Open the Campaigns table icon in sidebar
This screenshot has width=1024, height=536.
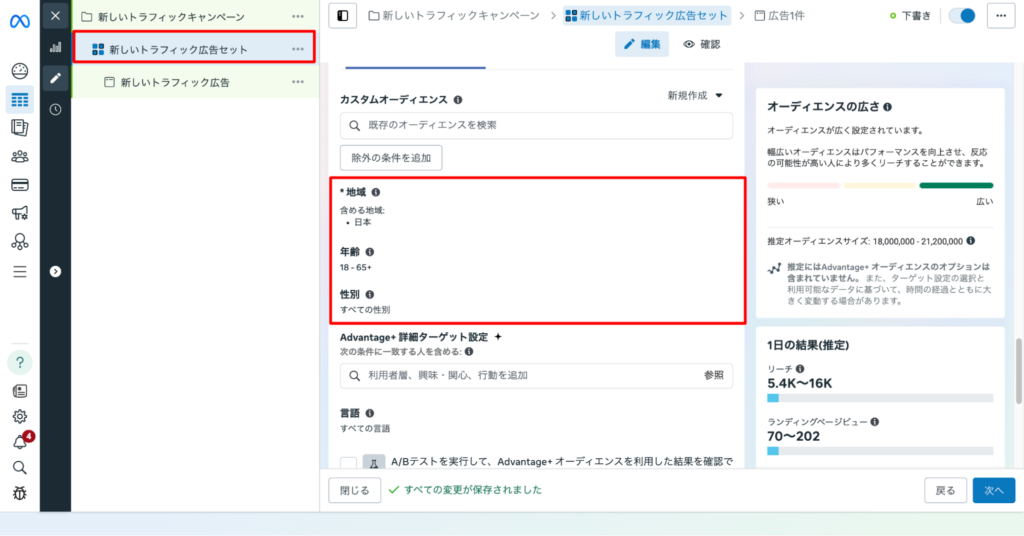(19, 99)
